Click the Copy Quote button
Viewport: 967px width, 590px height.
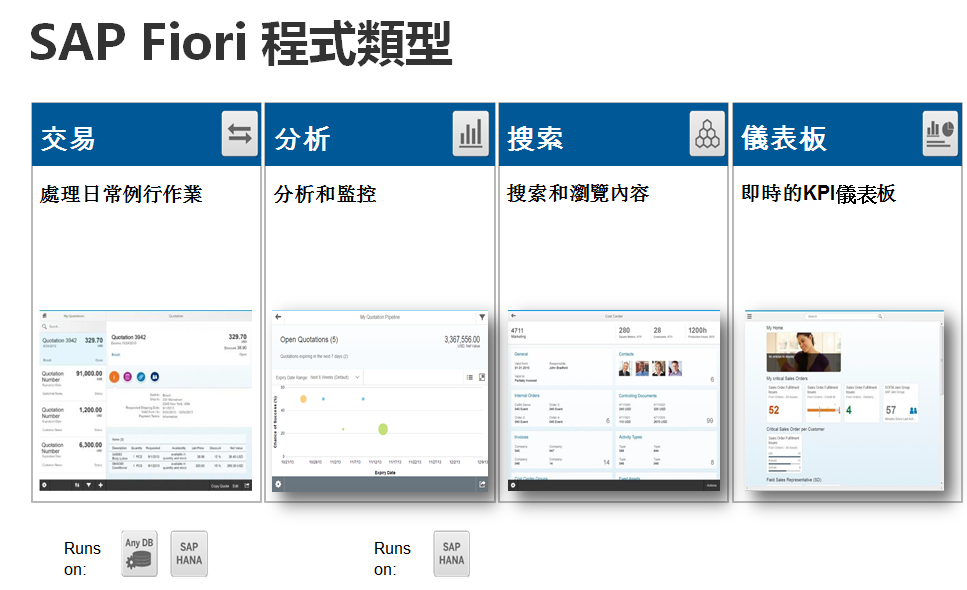[x=220, y=486]
